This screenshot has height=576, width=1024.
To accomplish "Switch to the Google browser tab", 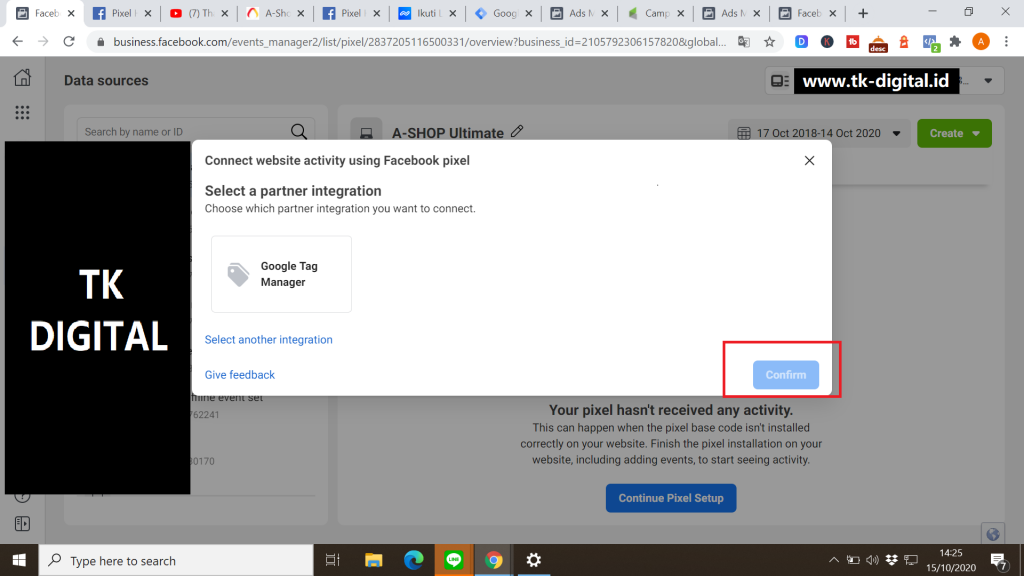I will pos(502,14).
